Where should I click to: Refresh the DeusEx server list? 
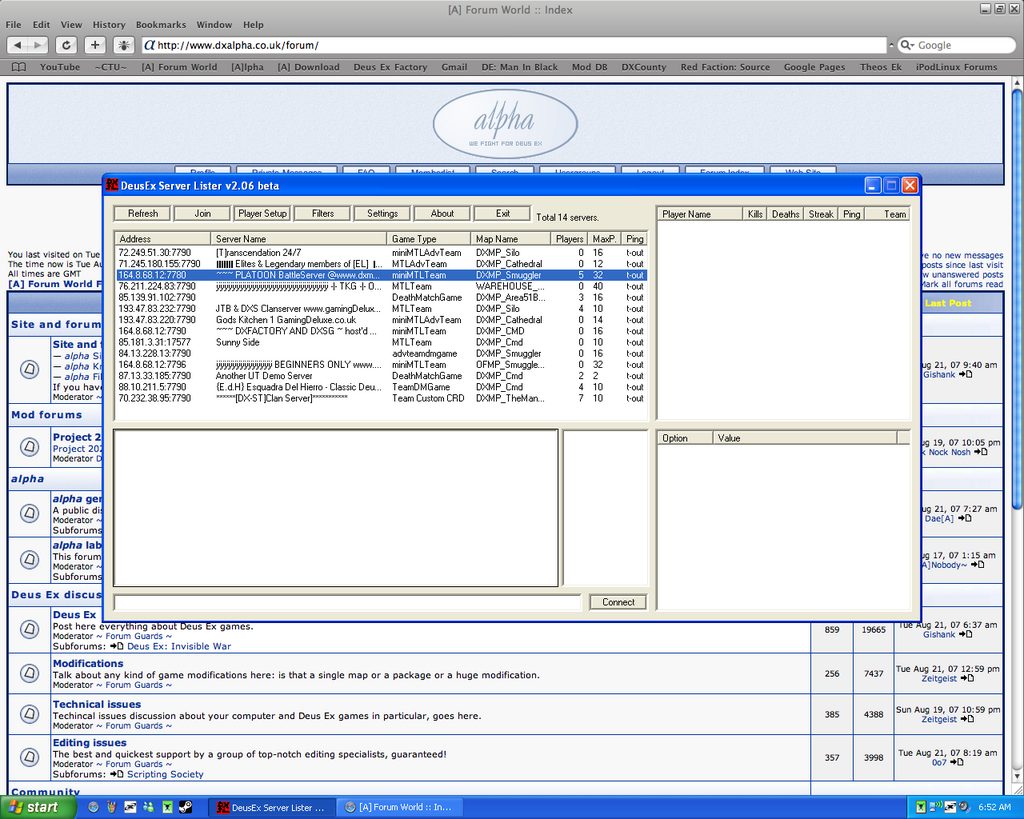142,214
